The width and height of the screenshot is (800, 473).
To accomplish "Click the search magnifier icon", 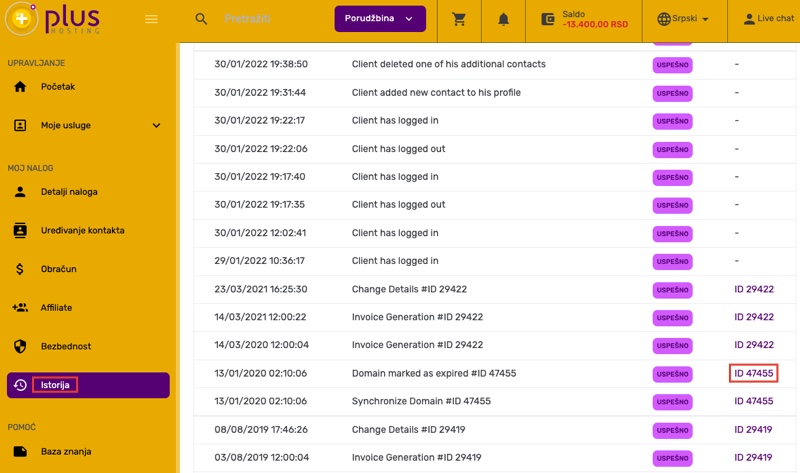I will coord(201,19).
